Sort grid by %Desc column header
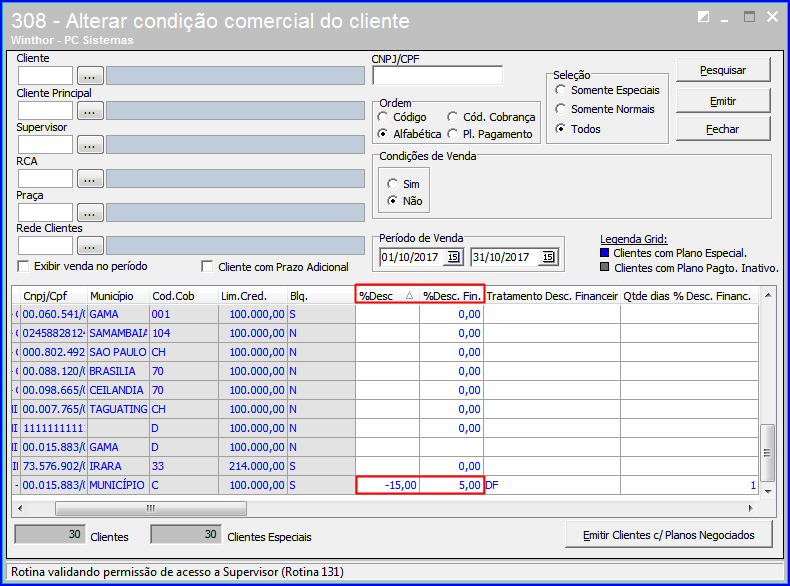790x586 pixels. [x=387, y=296]
